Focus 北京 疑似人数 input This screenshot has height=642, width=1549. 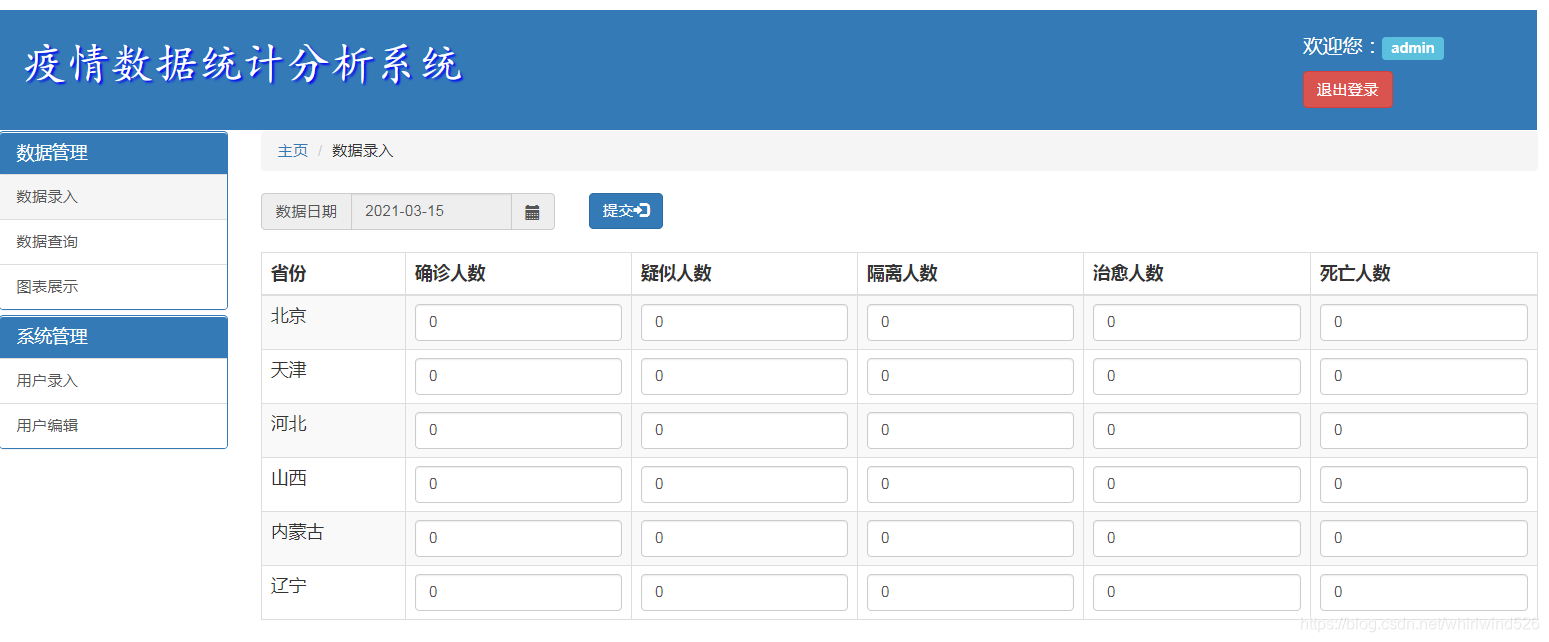point(744,323)
